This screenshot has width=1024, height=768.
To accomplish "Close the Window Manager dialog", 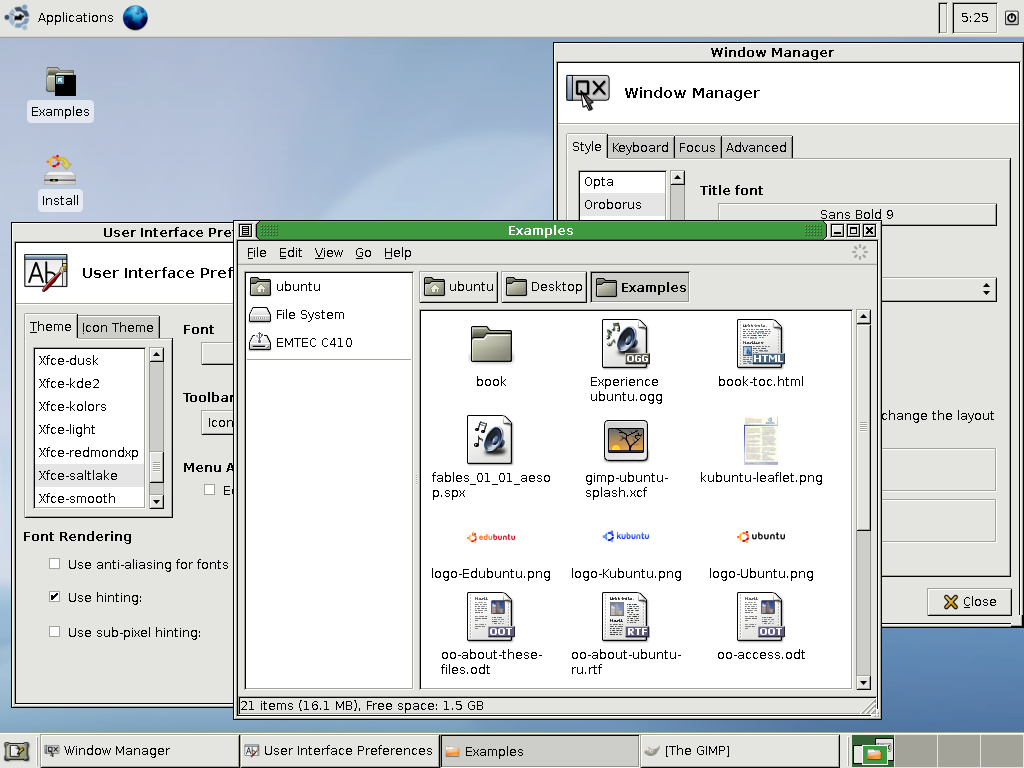I will pyautogui.click(x=970, y=601).
